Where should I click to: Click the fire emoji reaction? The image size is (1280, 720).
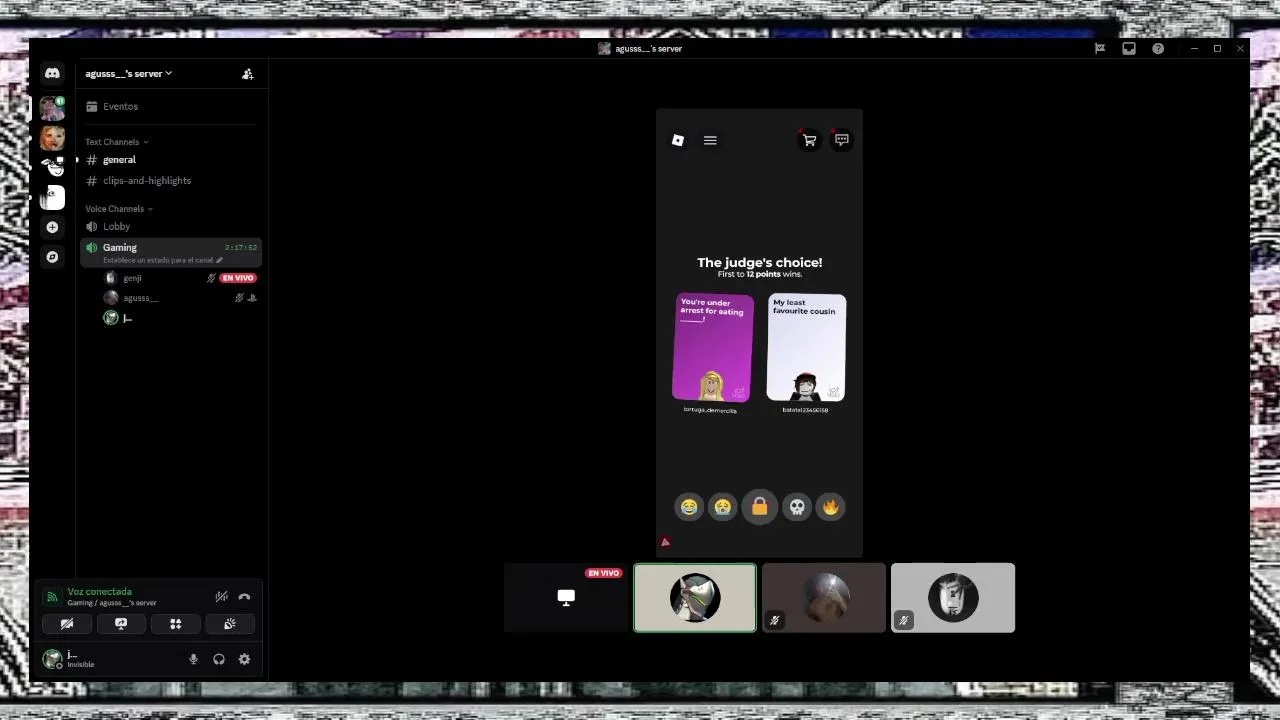pyautogui.click(x=830, y=507)
